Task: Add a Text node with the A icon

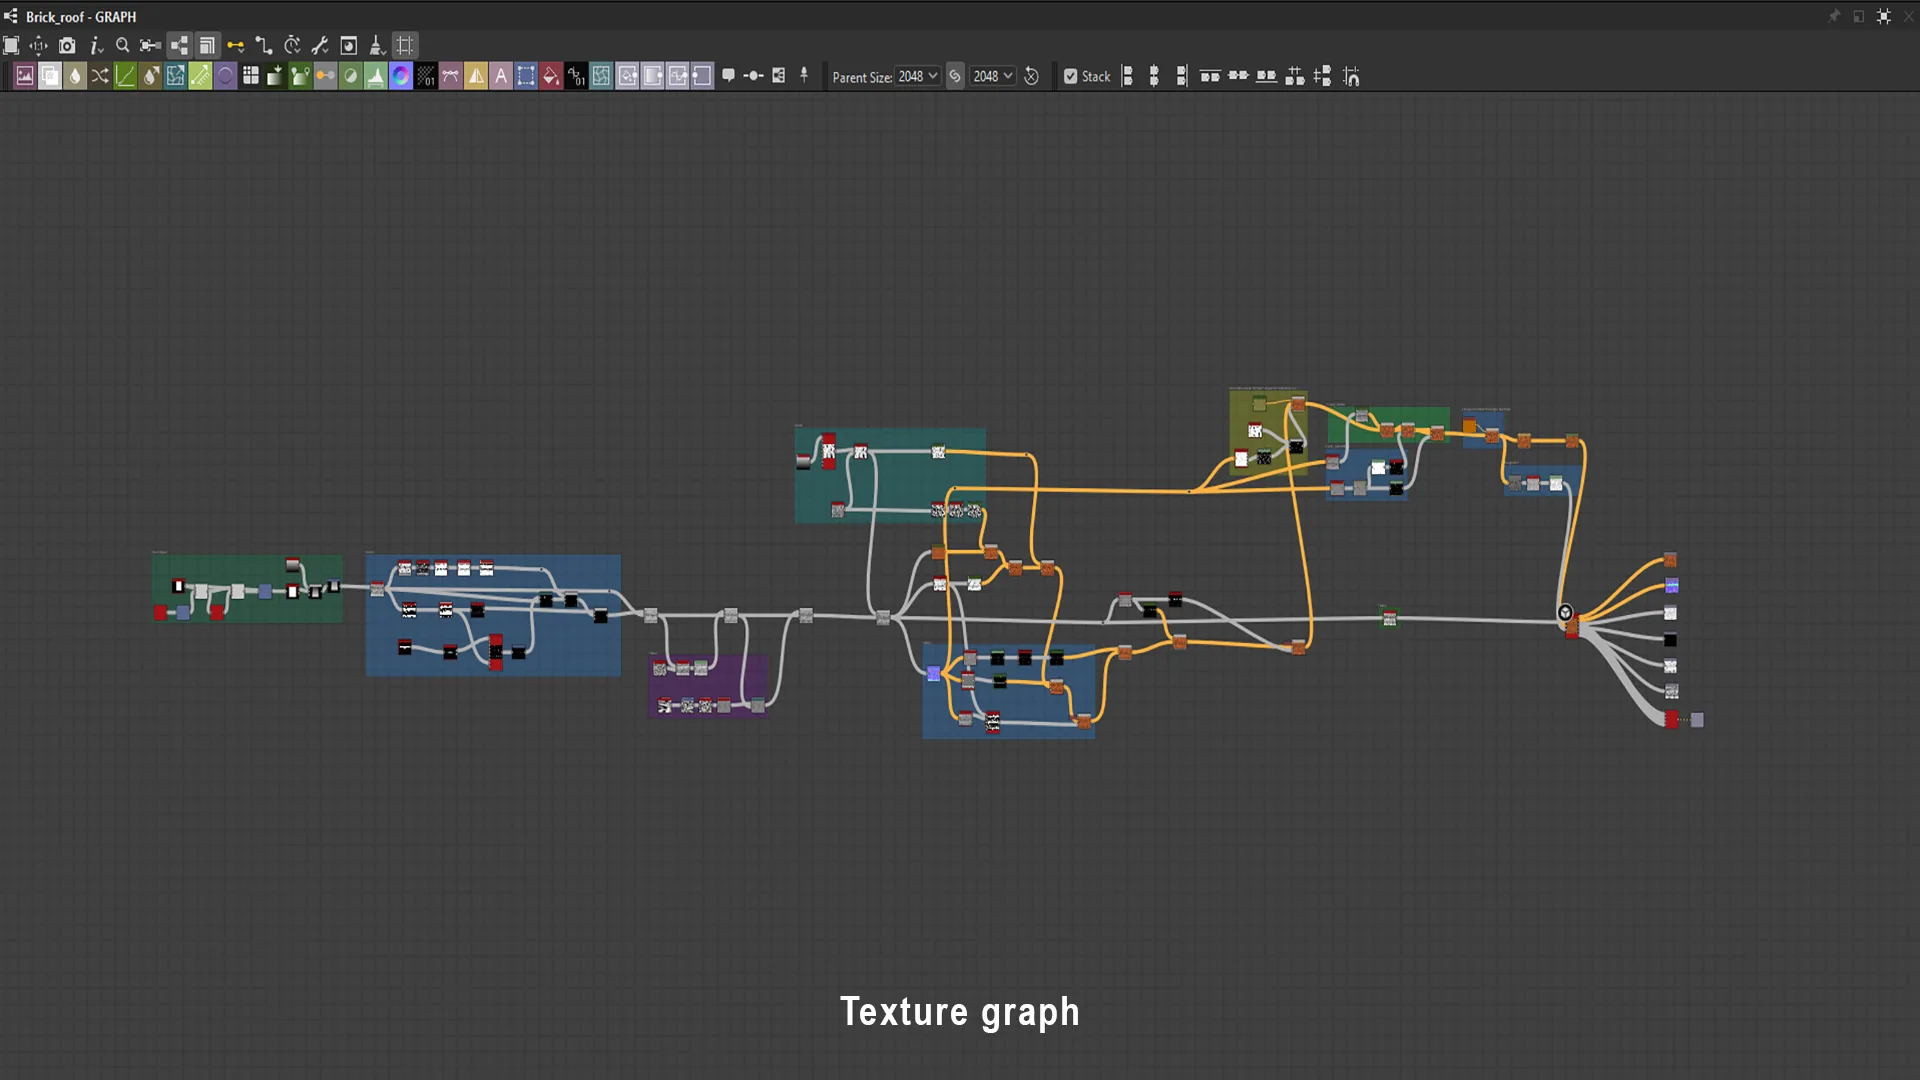Action: 501,76
